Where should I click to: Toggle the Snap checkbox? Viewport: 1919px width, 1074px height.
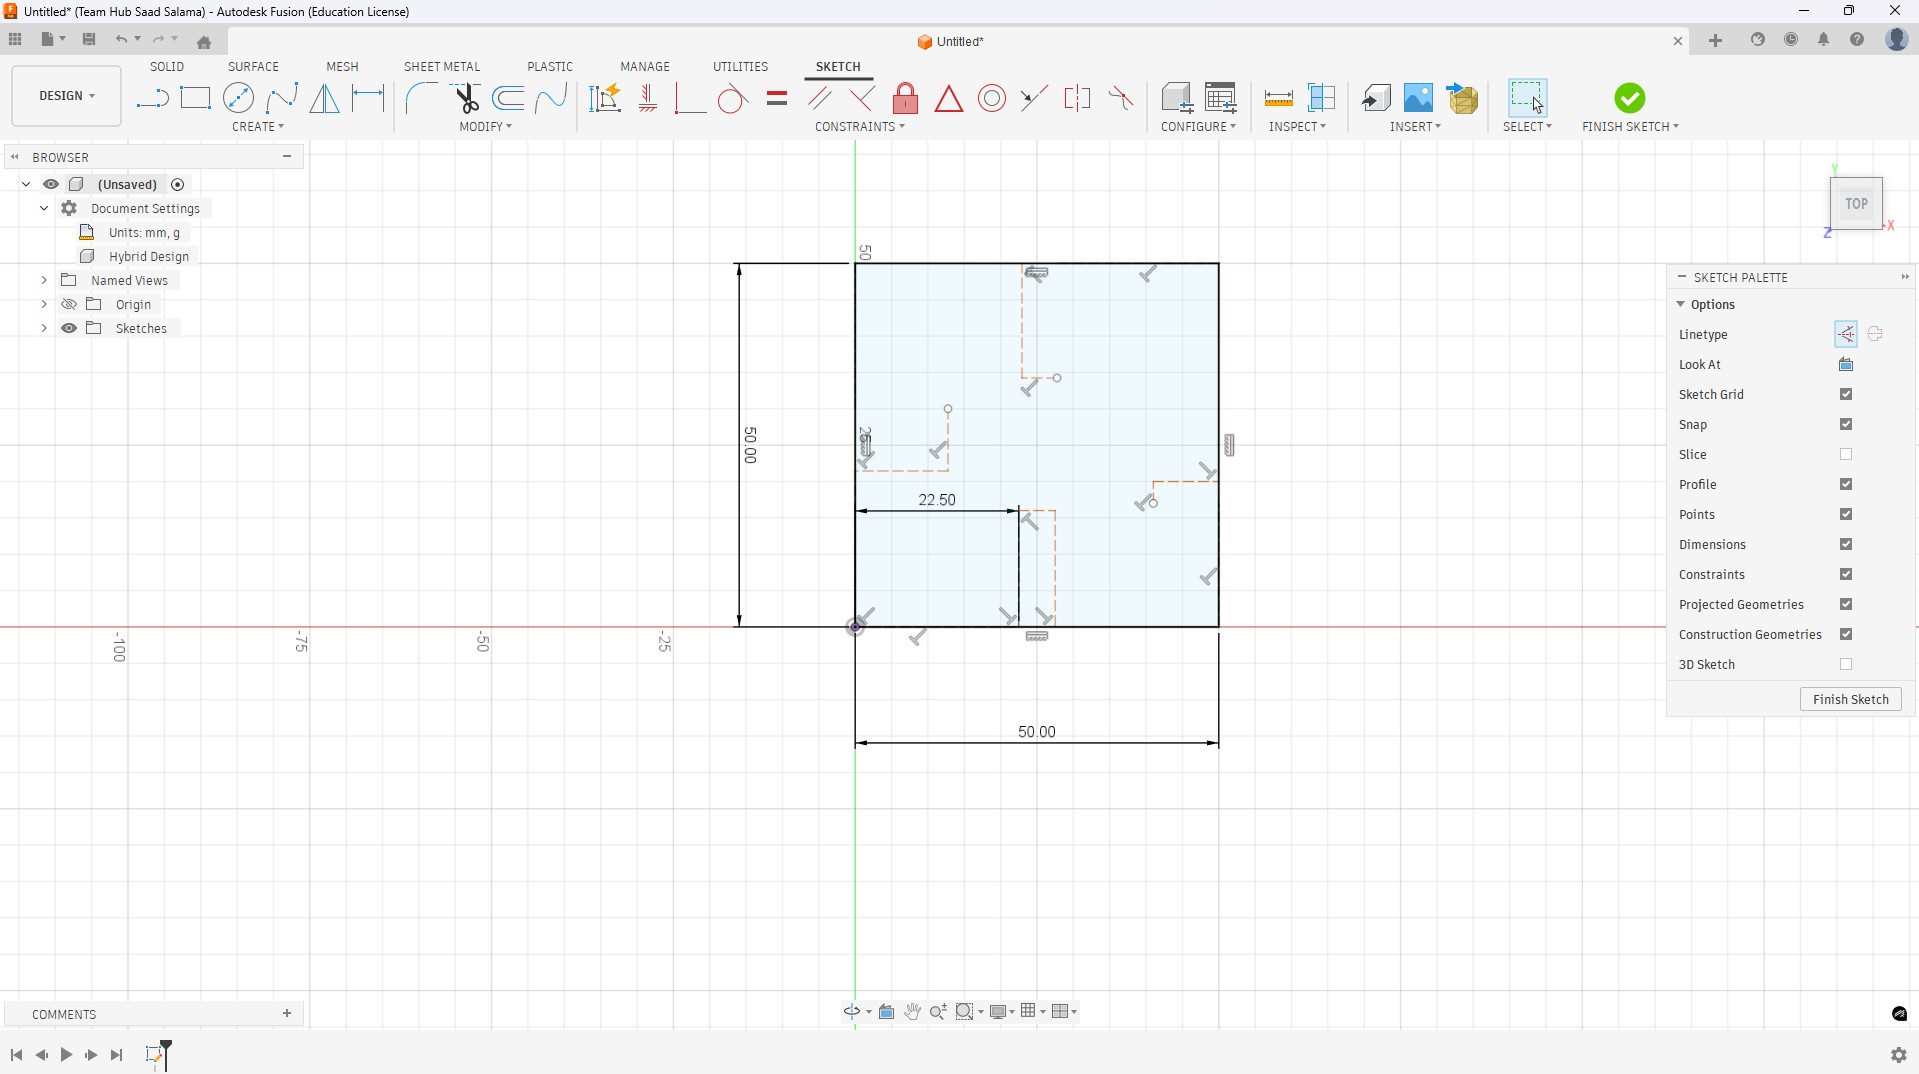1846,424
